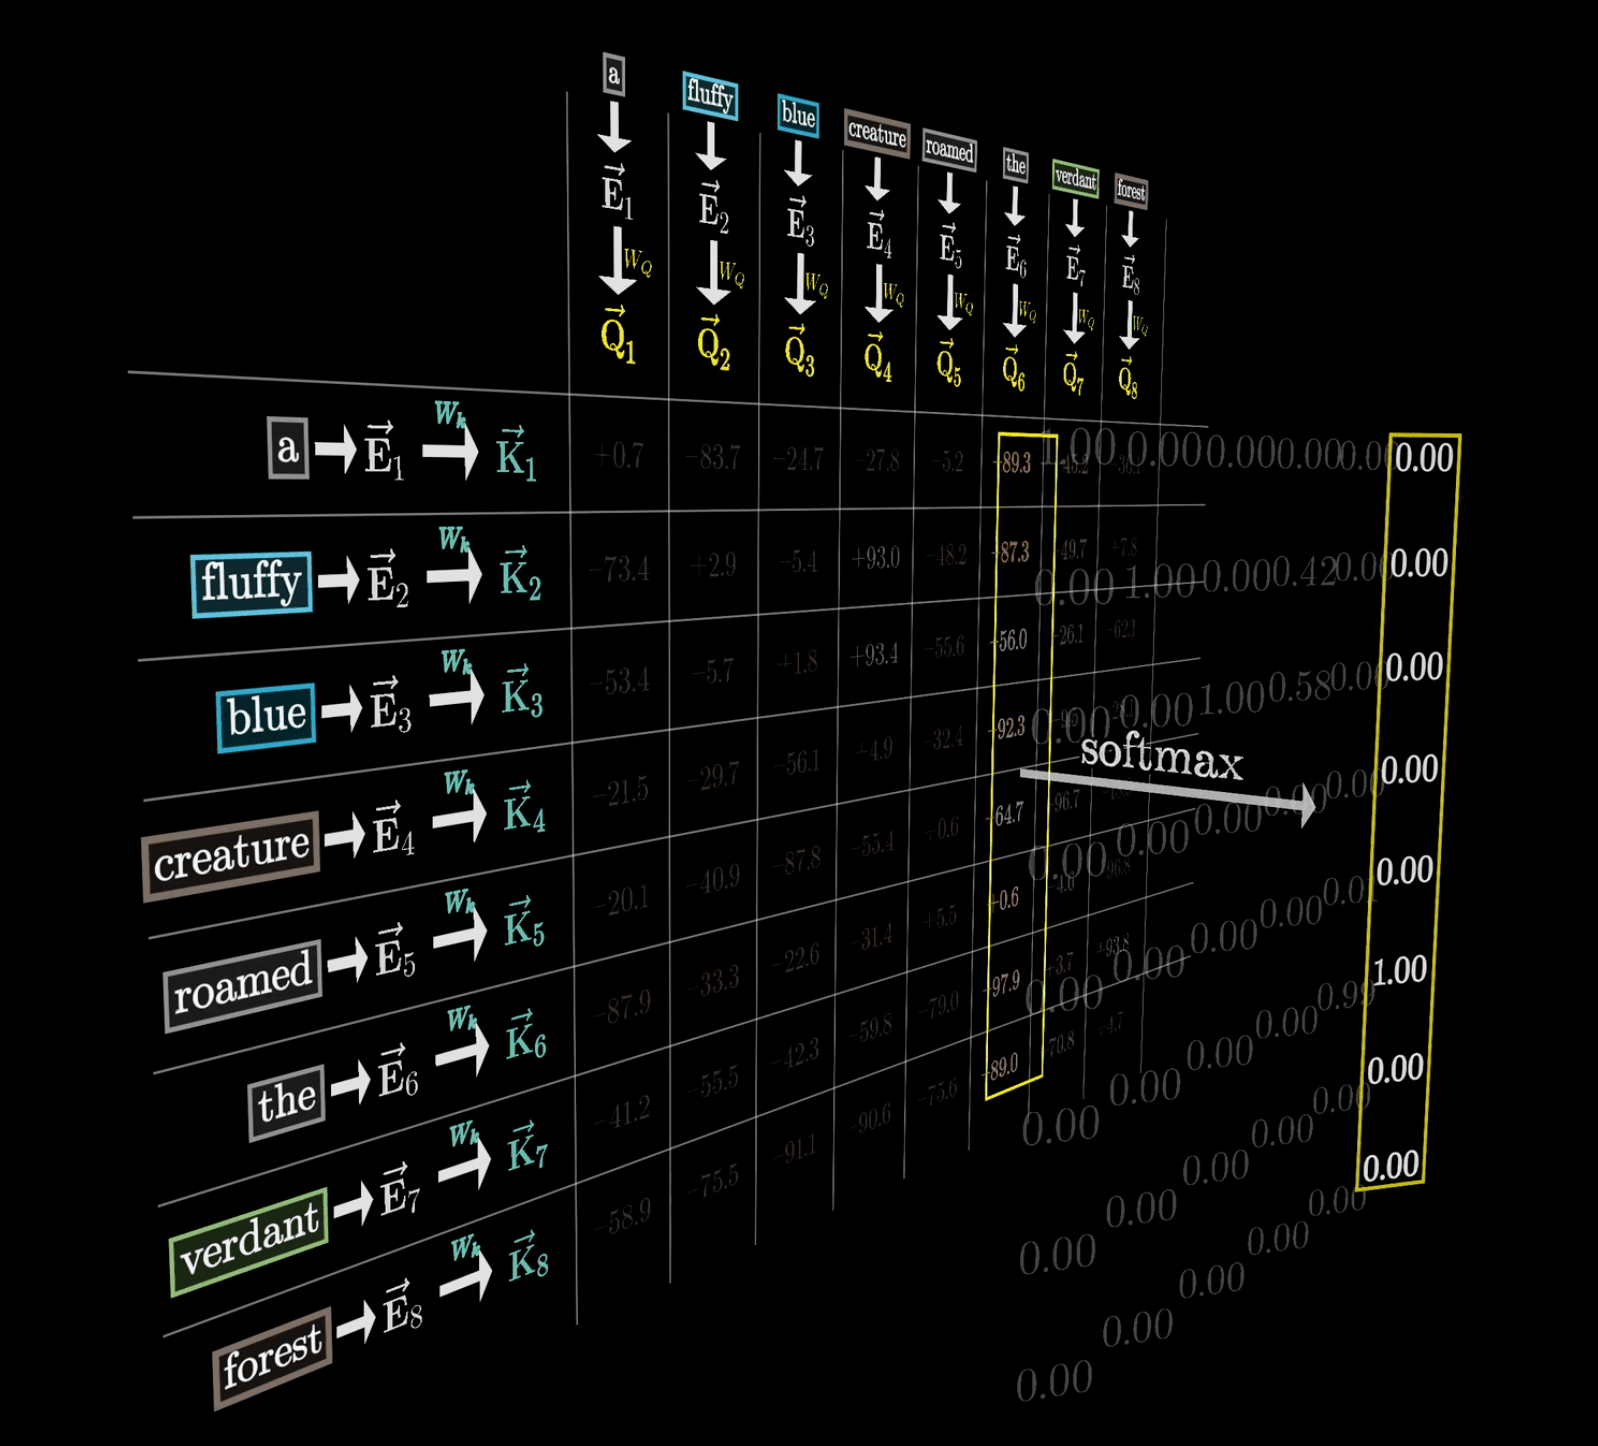Click the E8 embedding label beside the 'forest' row box
Viewport: 1598px width, 1446px height.
[403, 1308]
